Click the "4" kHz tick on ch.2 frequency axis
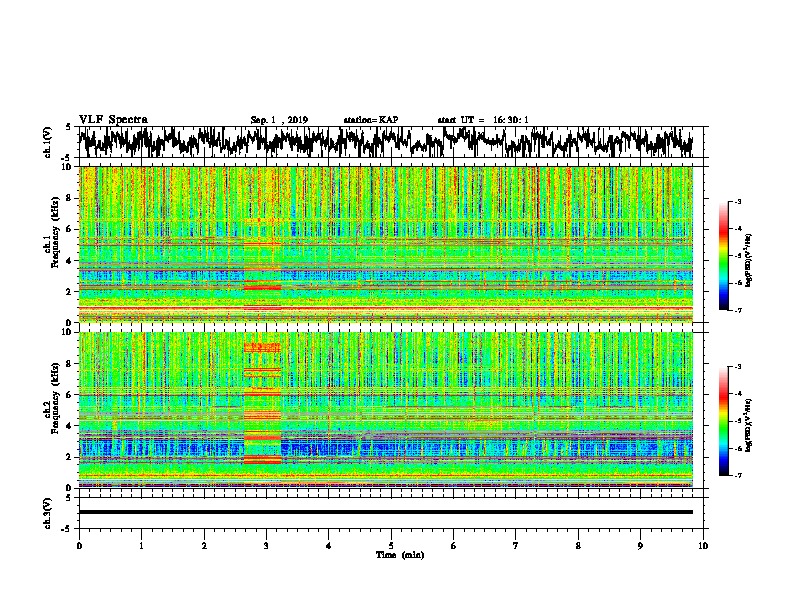 click(x=70, y=426)
